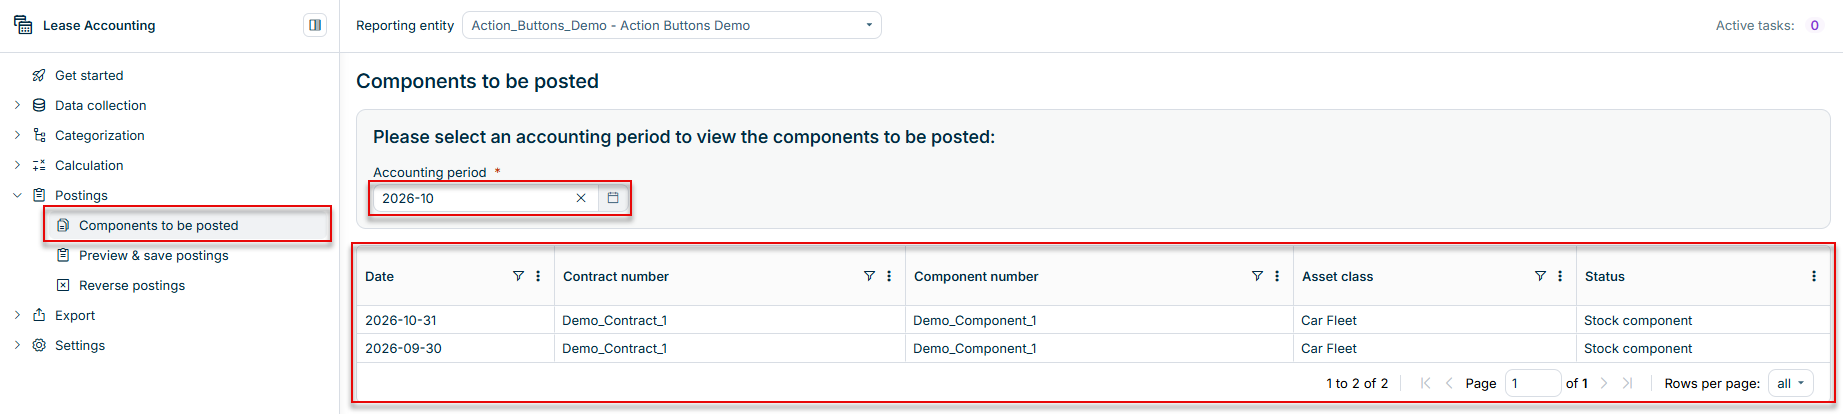The image size is (1843, 414).
Task: Click the calculation icon beside Calculation
Action: click(x=39, y=165)
